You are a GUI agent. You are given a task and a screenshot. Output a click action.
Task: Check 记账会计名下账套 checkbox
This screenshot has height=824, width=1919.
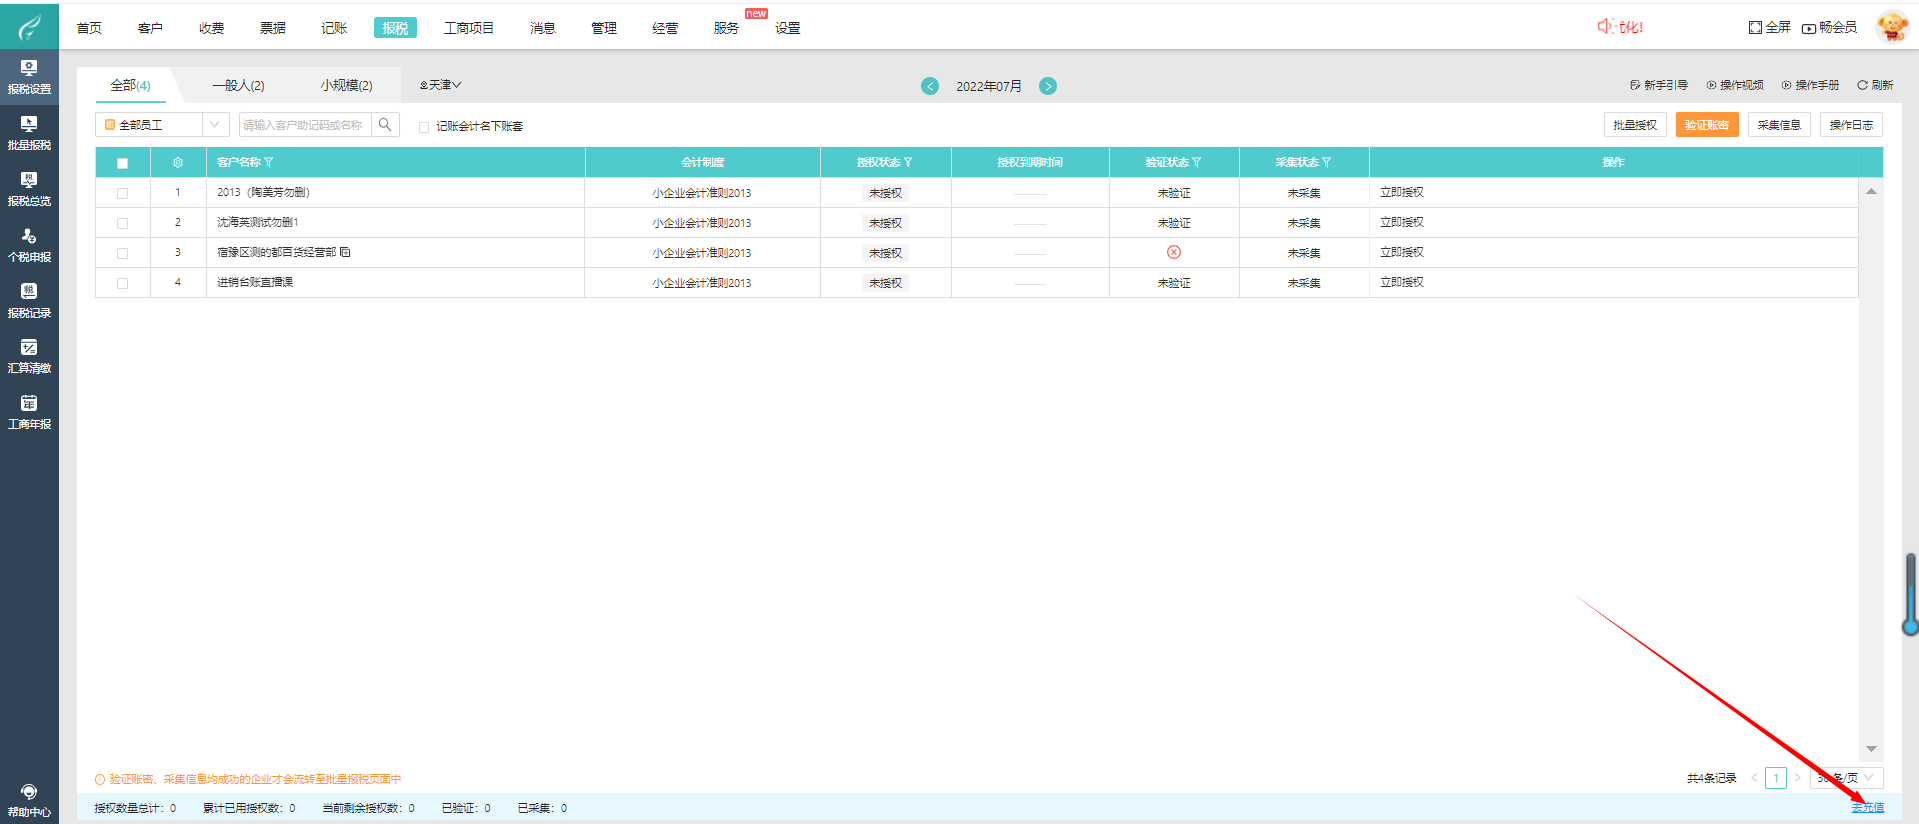click(424, 127)
